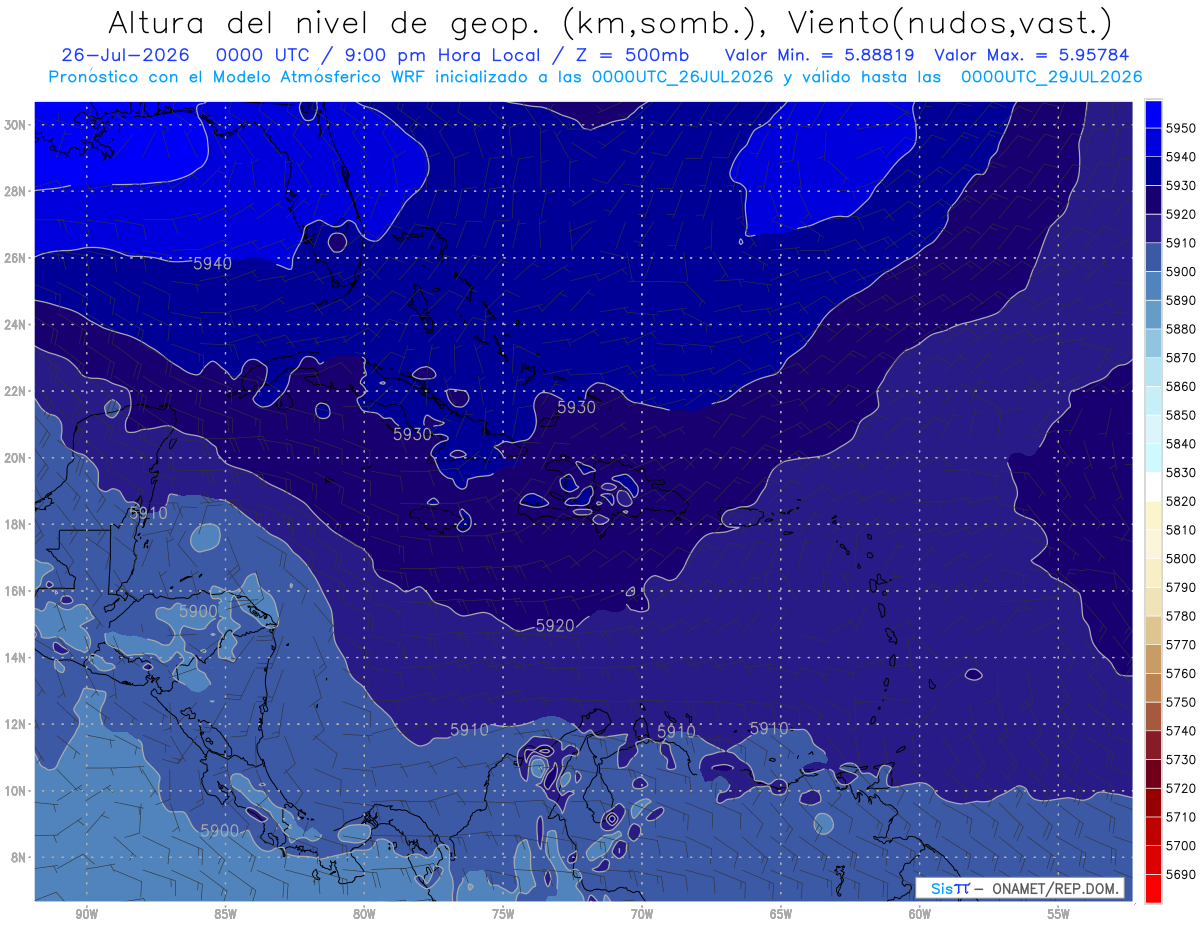Click the pale yellow legend swatch below 5820
The width and height of the screenshot is (1200, 927).
tap(1153, 515)
